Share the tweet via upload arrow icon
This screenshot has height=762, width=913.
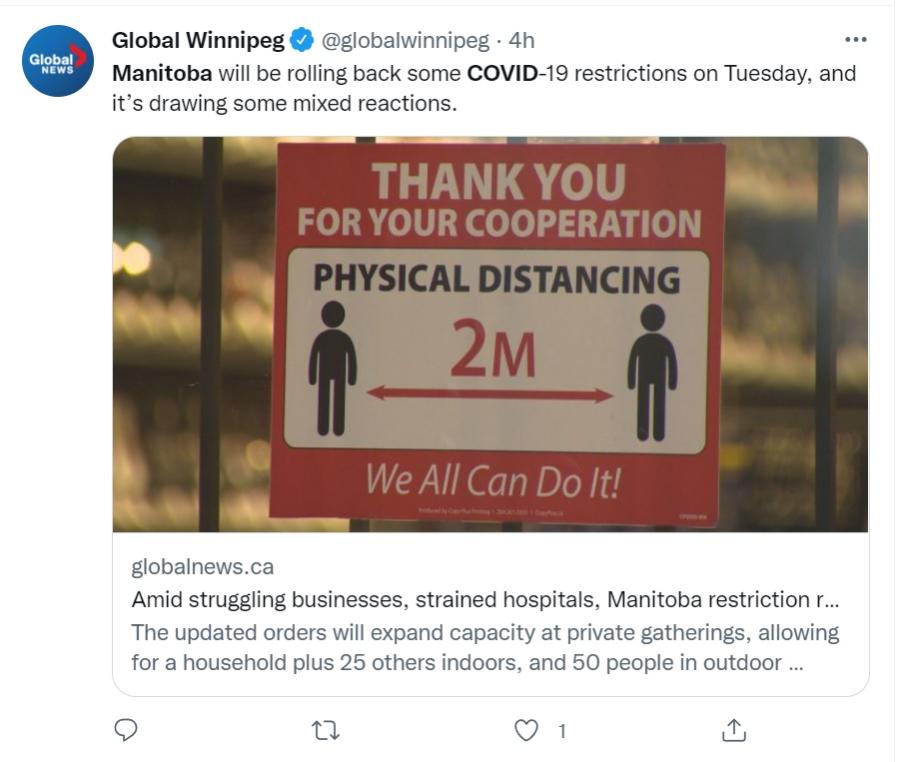pyautogui.click(x=734, y=731)
